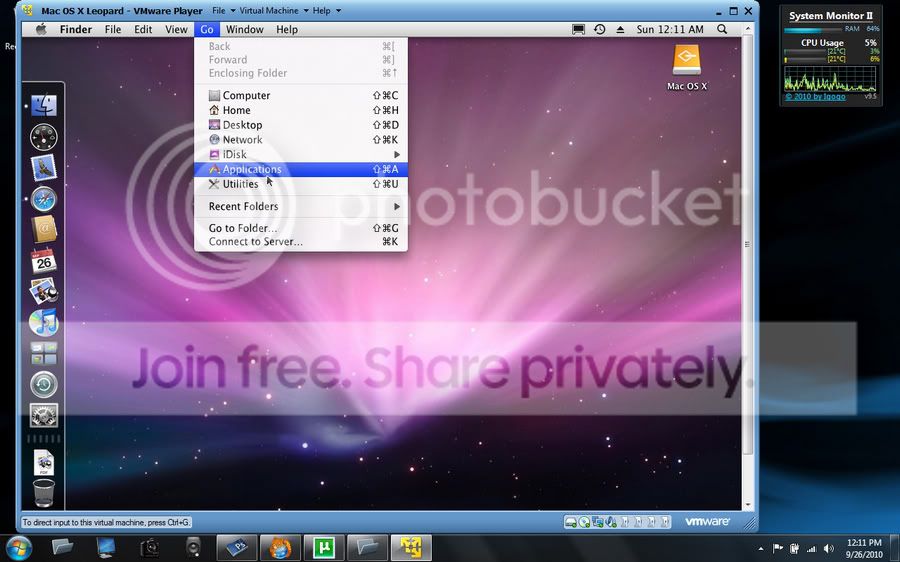Viewport: 900px width, 562px height.
Task: Open the Finder menu
Action: pyautogui.click(x=76, y=29)
